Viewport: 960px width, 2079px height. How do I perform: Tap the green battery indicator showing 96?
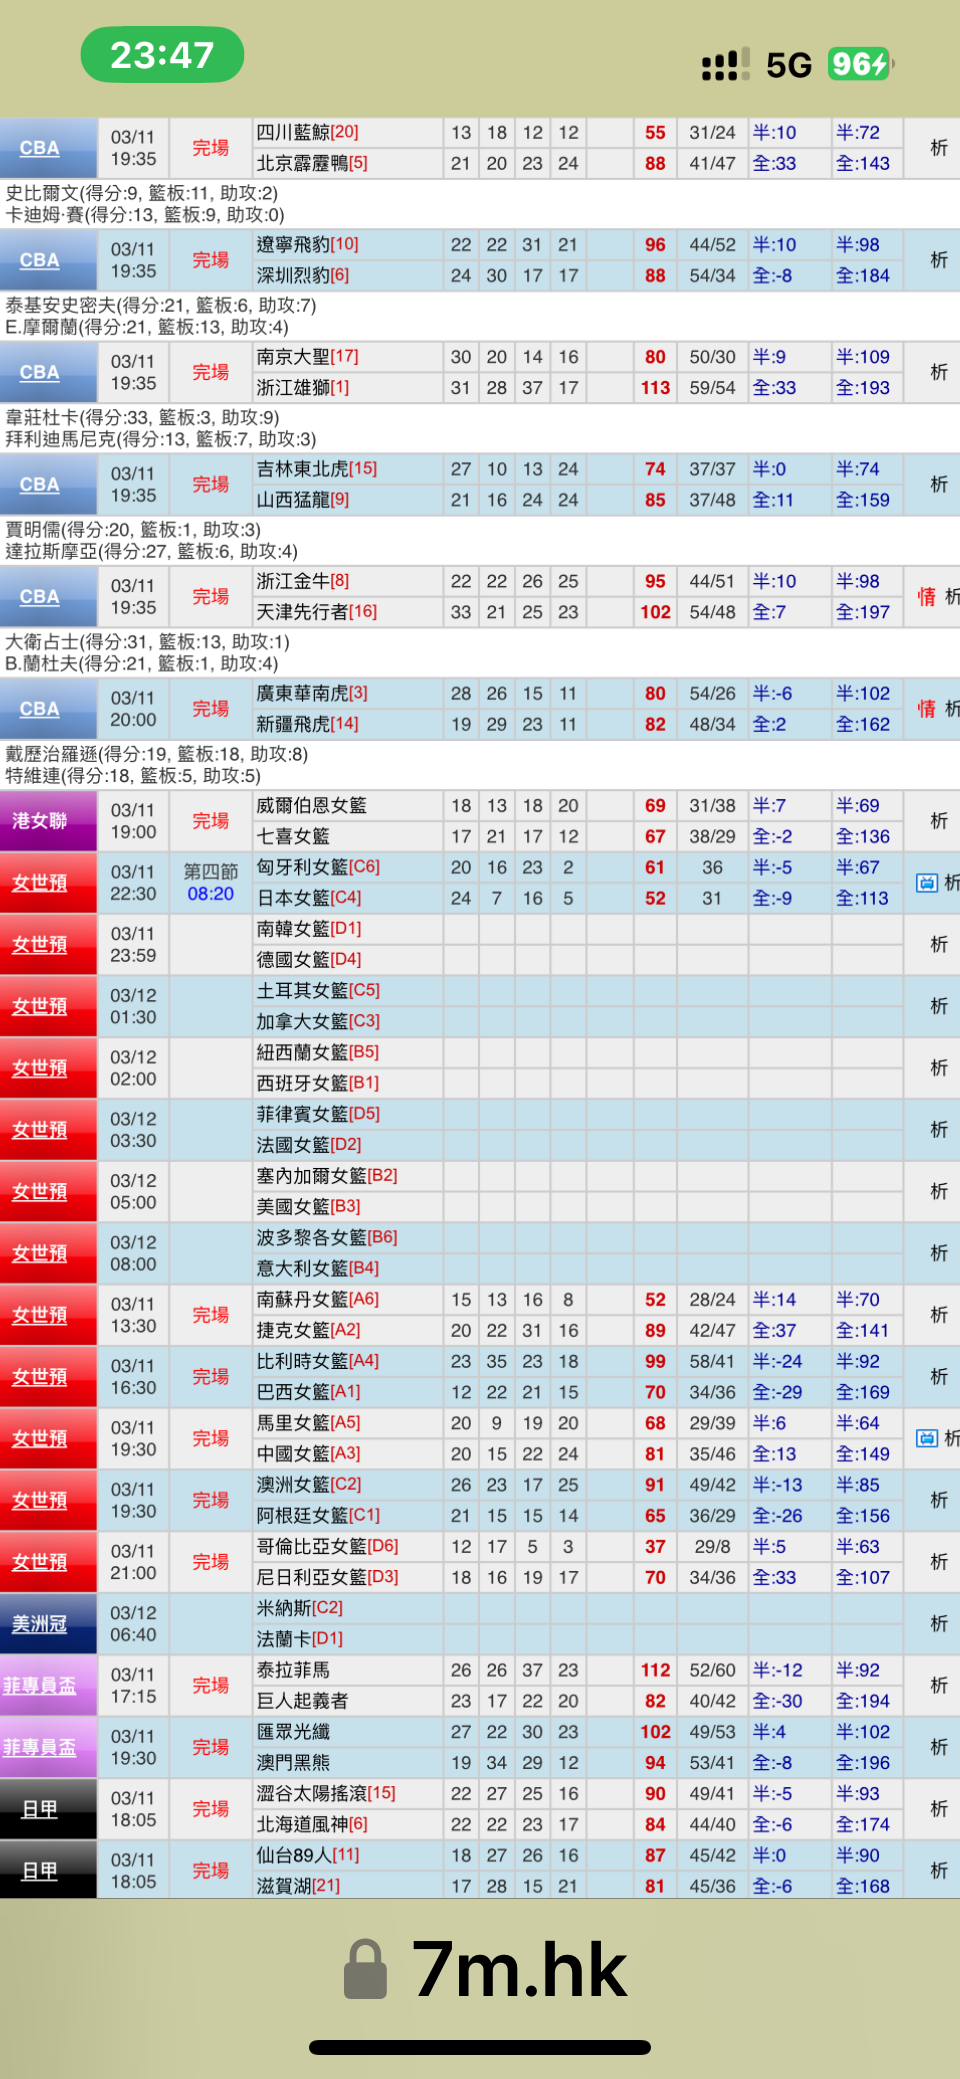tap(859, 64)
